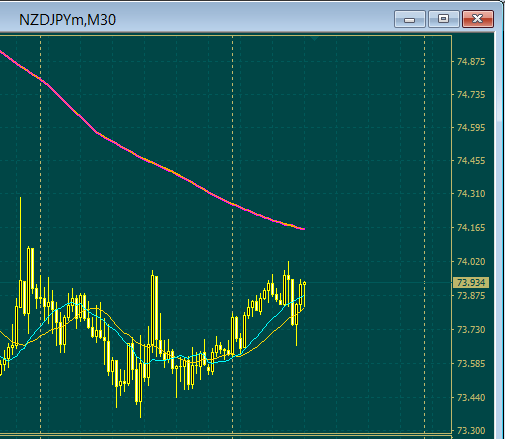The height and width of the screenshot is (439, 505).
Task: Click the 74.165 price scale label
Action: (x=471, y=228)
